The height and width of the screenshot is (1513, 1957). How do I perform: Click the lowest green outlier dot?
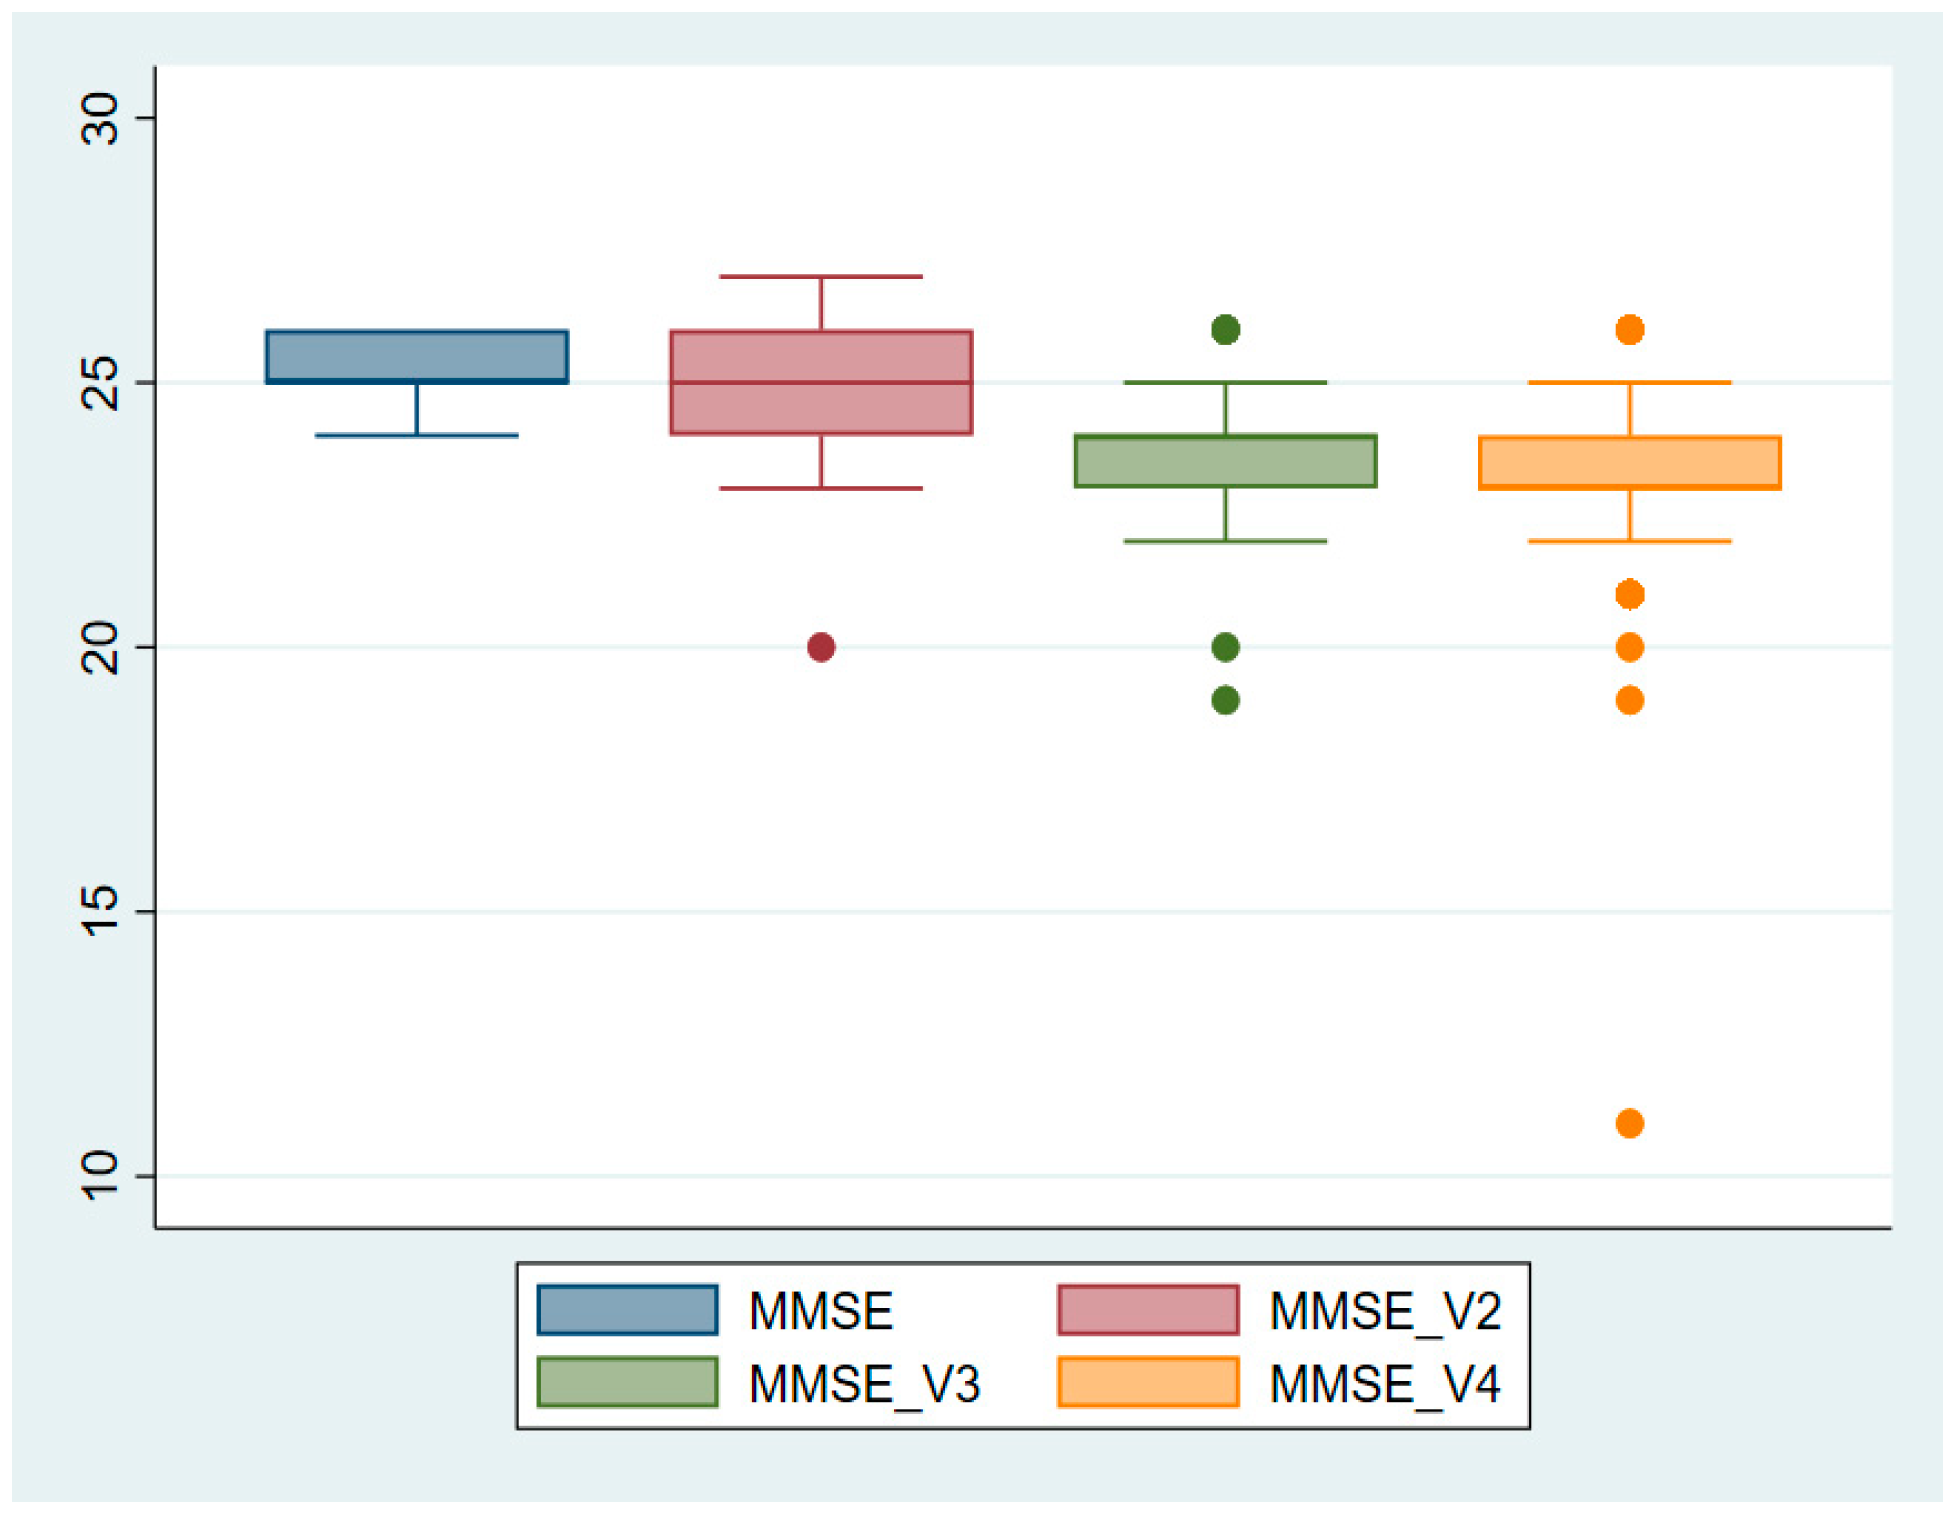(x=1225, y=700)
